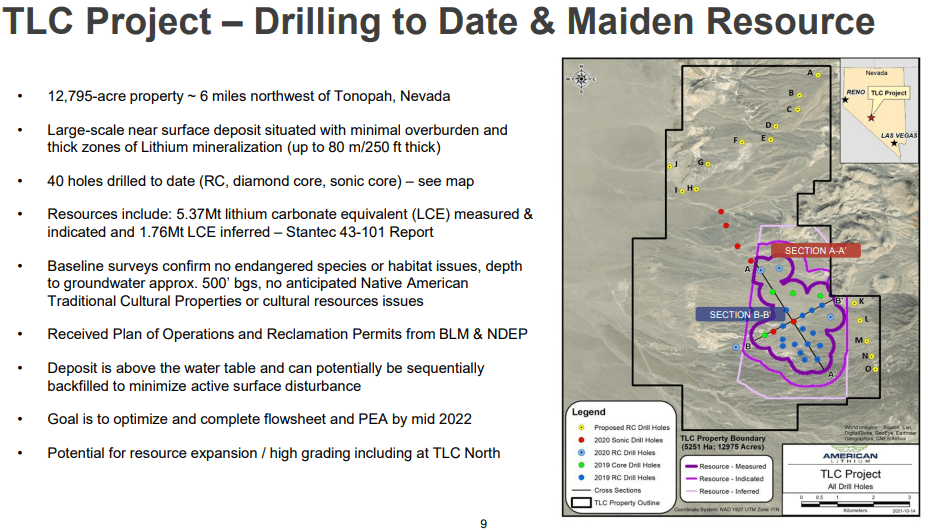
Task: Click the bullet 'Potential for resource expansion'
Action: click(274, 453)
